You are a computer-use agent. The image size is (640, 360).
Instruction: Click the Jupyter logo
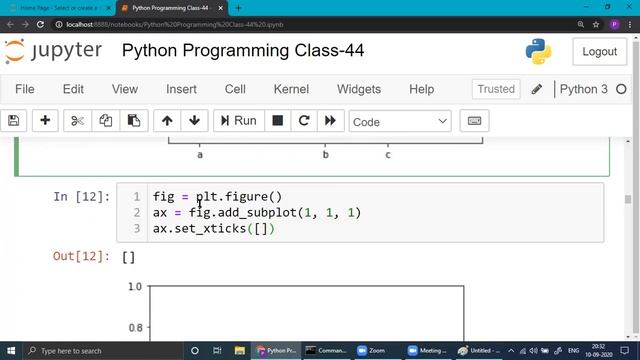pos(53,51)
